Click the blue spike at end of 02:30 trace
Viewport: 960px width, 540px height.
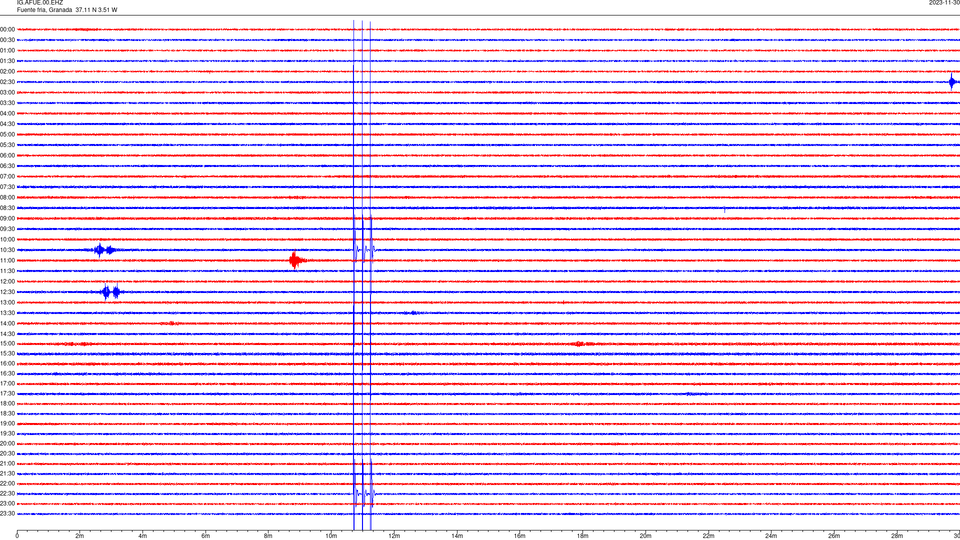tap(952, 82)
